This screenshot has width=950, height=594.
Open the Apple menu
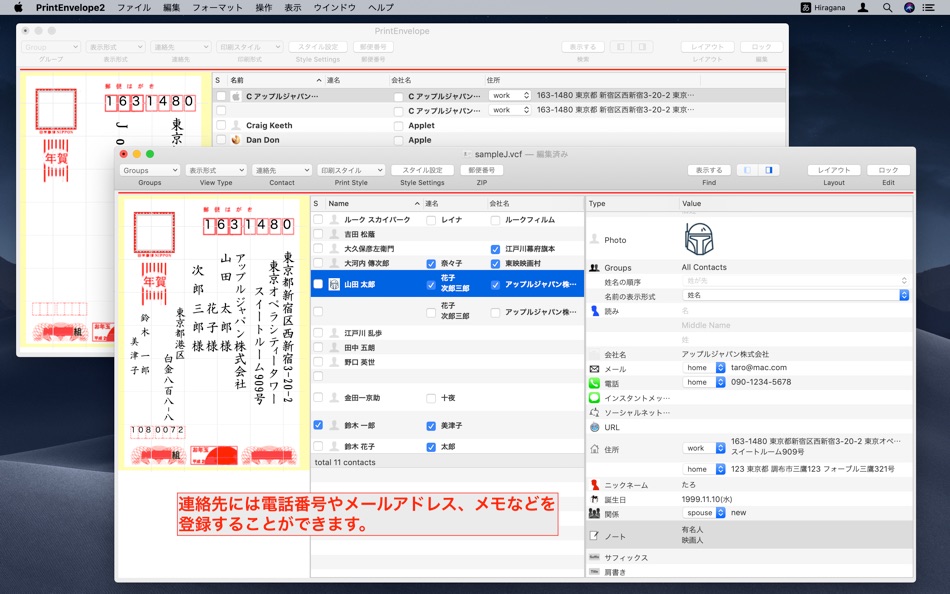[x=18, y=7]
